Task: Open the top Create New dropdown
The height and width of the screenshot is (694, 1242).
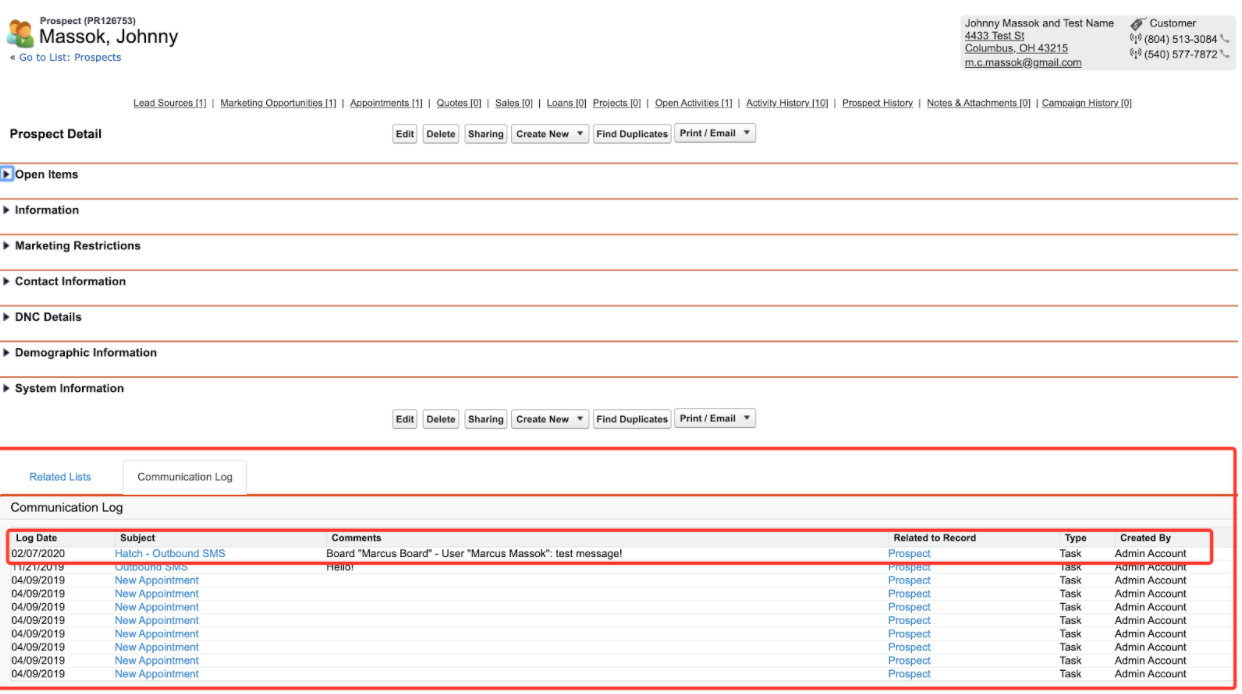Action: tap(550, 134)
